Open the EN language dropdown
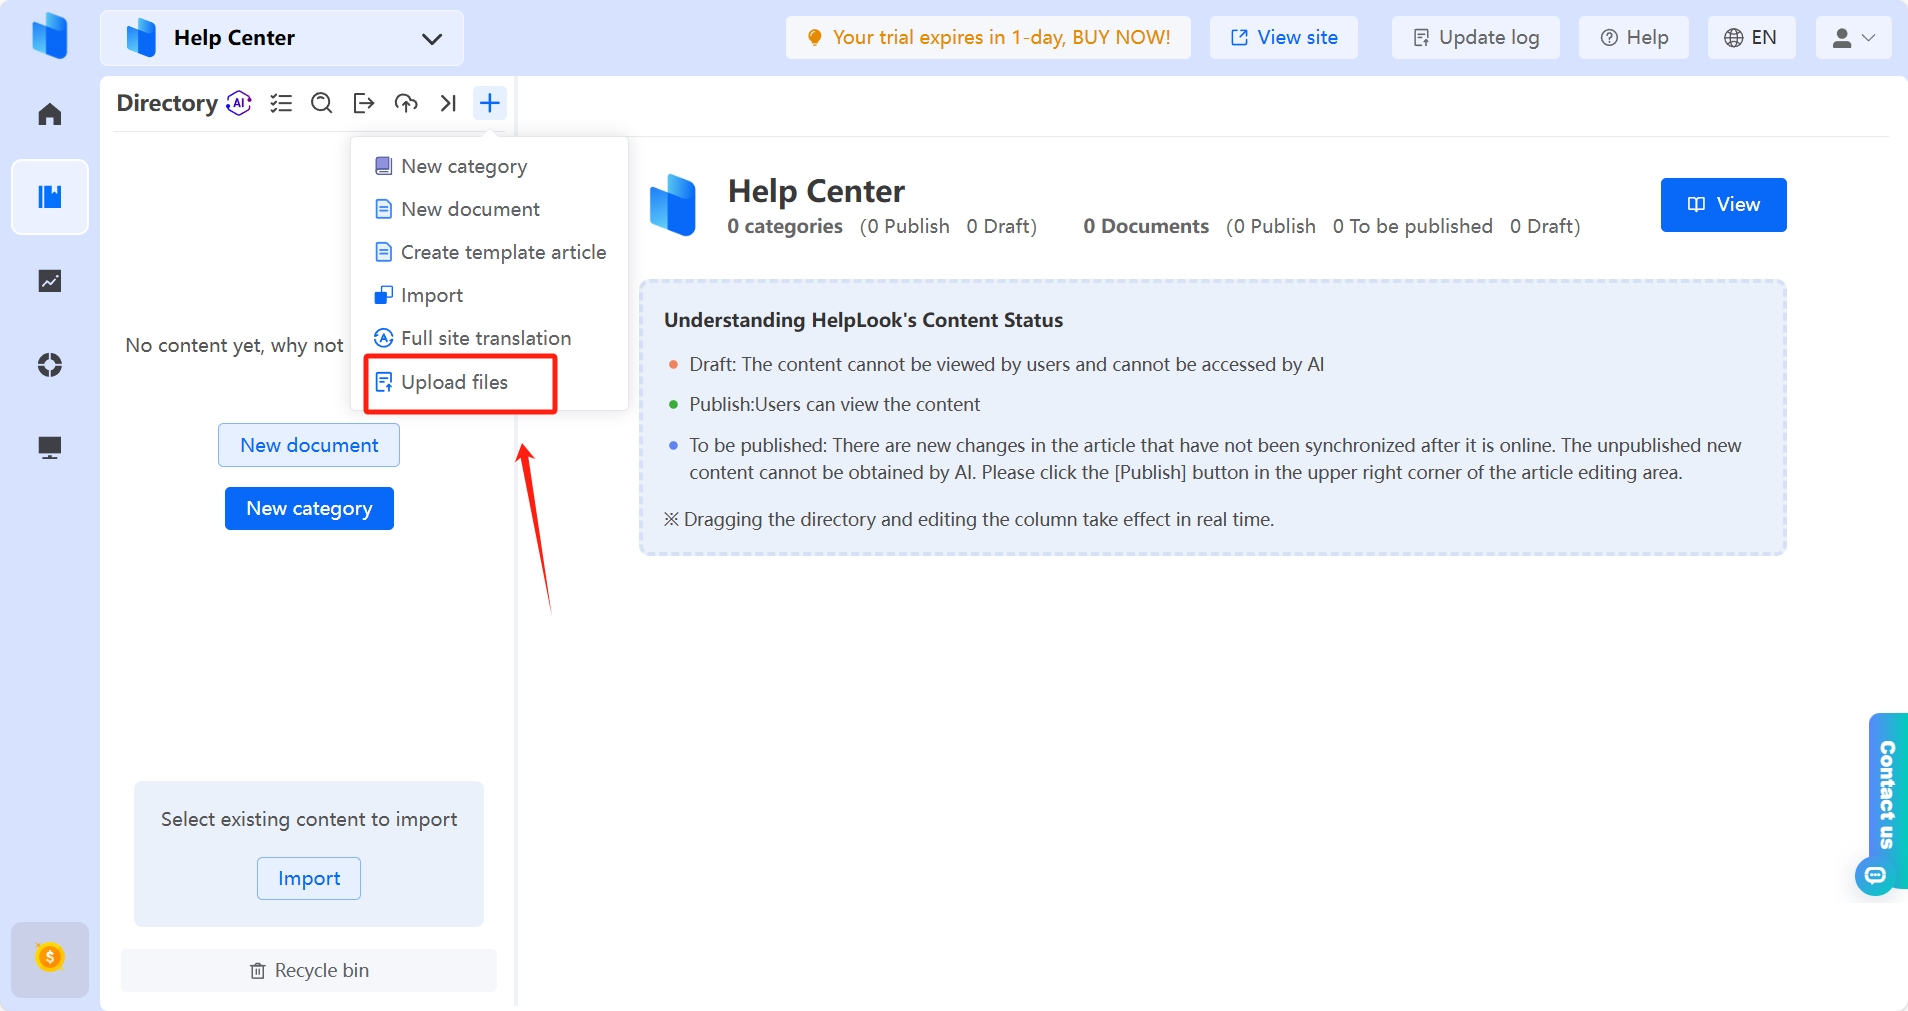 click(x=1752, y=37)
